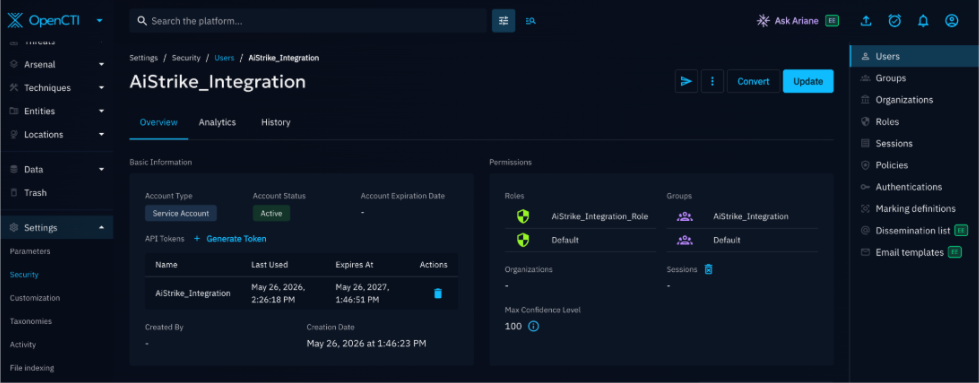Switch to the Overview tab
This screenshot has width=979, height=383.
click(159, 122)
